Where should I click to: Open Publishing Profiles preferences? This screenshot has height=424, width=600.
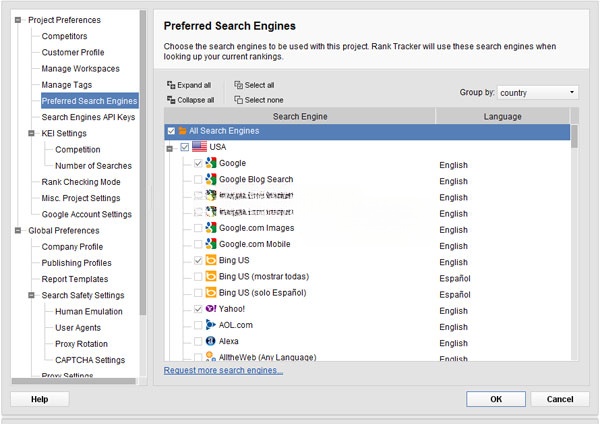pos(77,263)
